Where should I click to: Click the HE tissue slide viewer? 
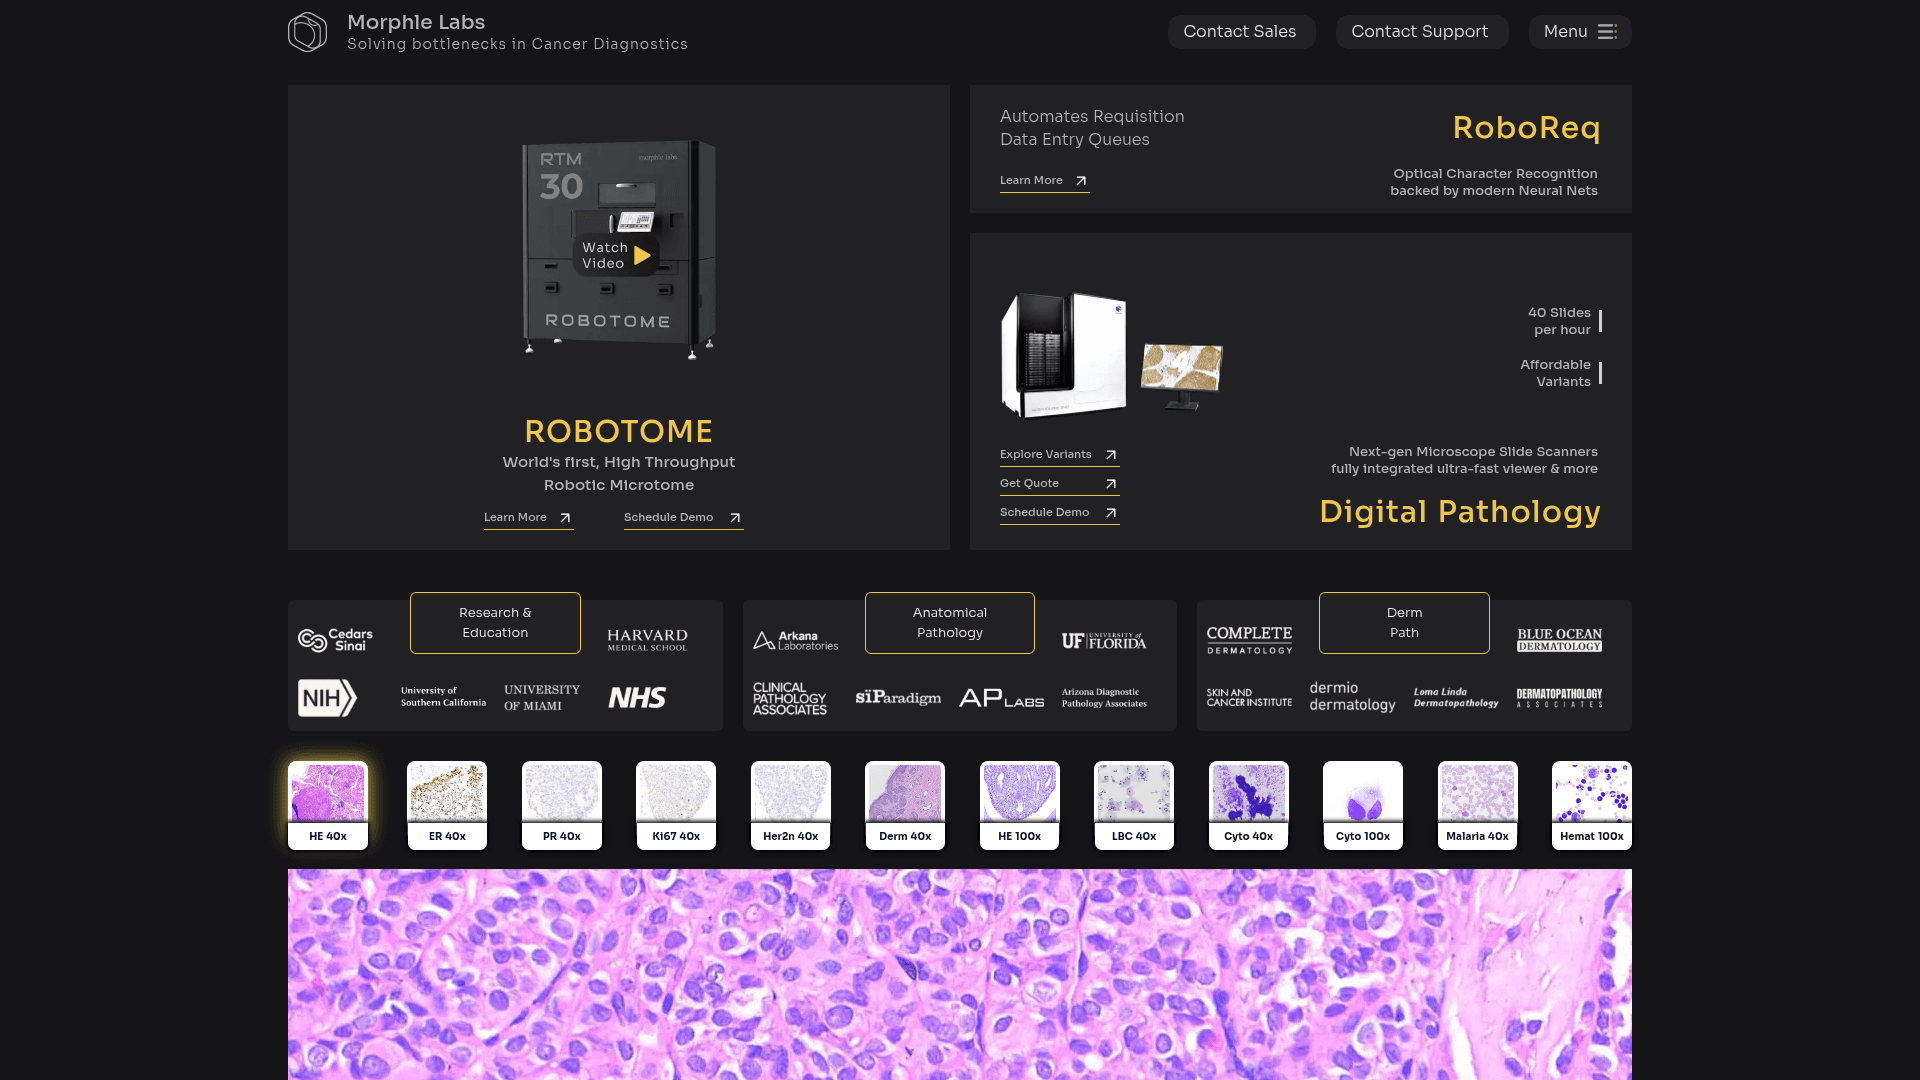pyautogui.click(x=960, y=975)
